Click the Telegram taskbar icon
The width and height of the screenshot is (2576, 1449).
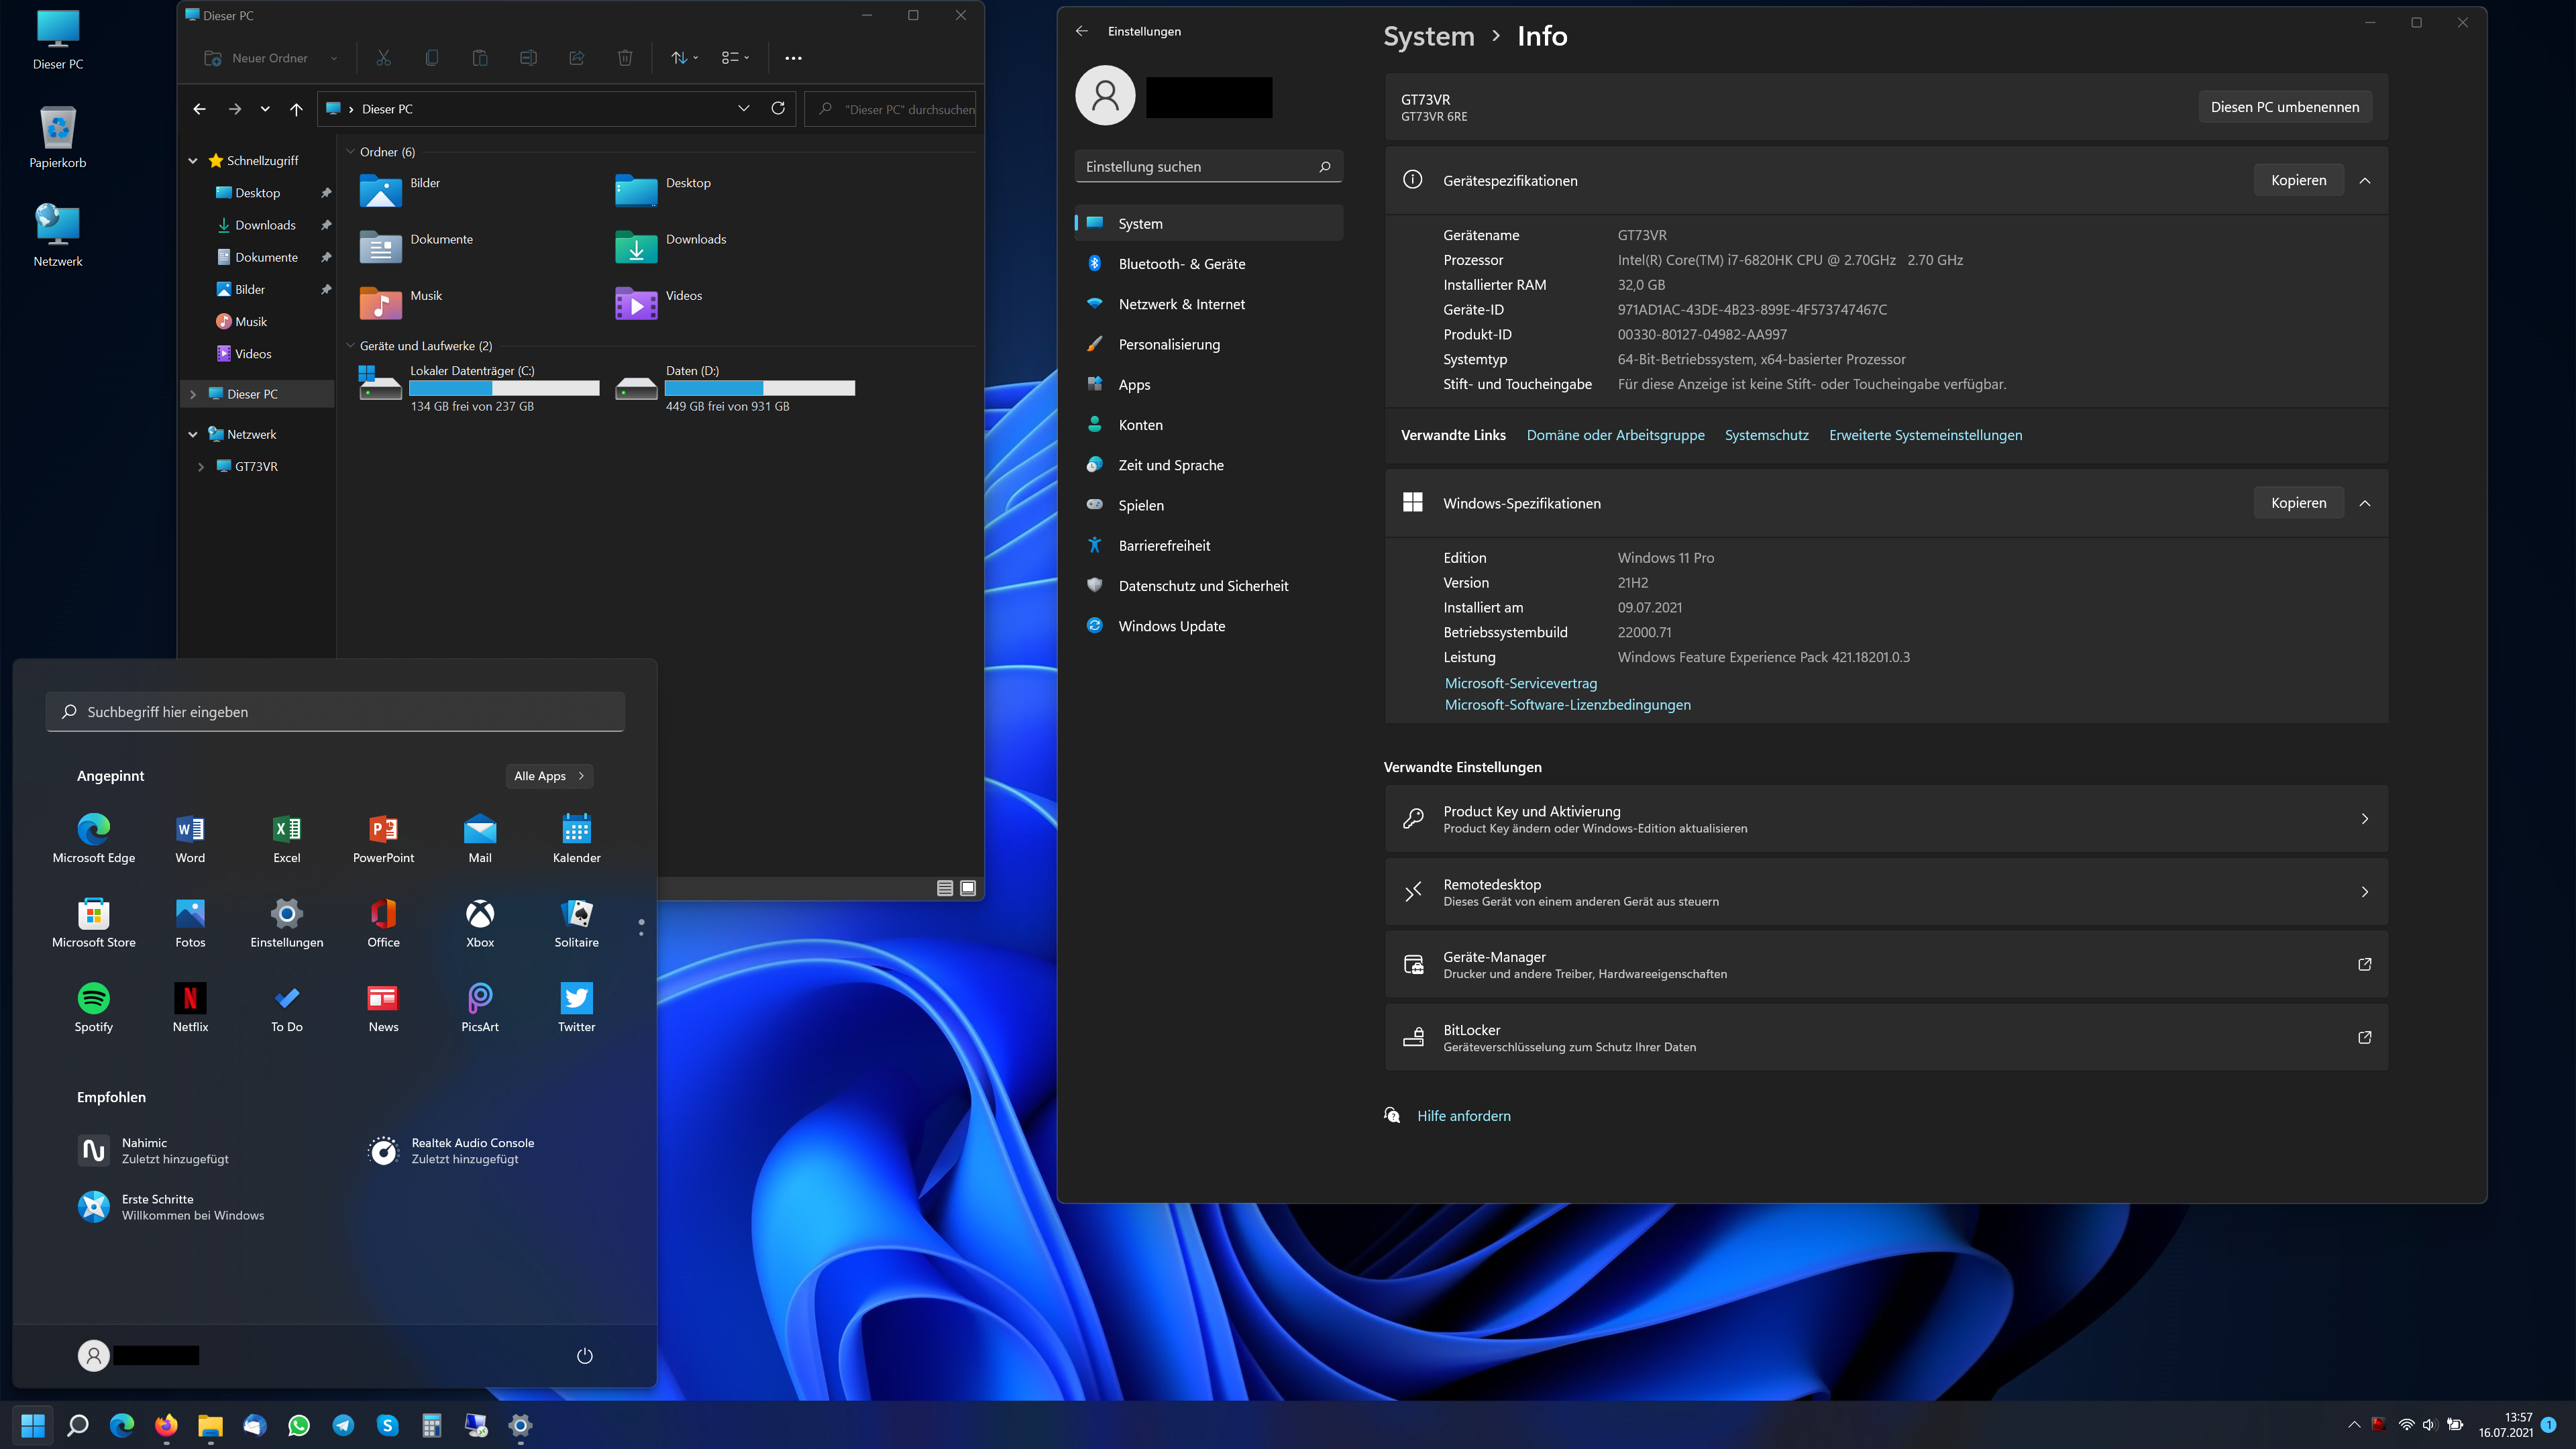tap(343, 1425)
